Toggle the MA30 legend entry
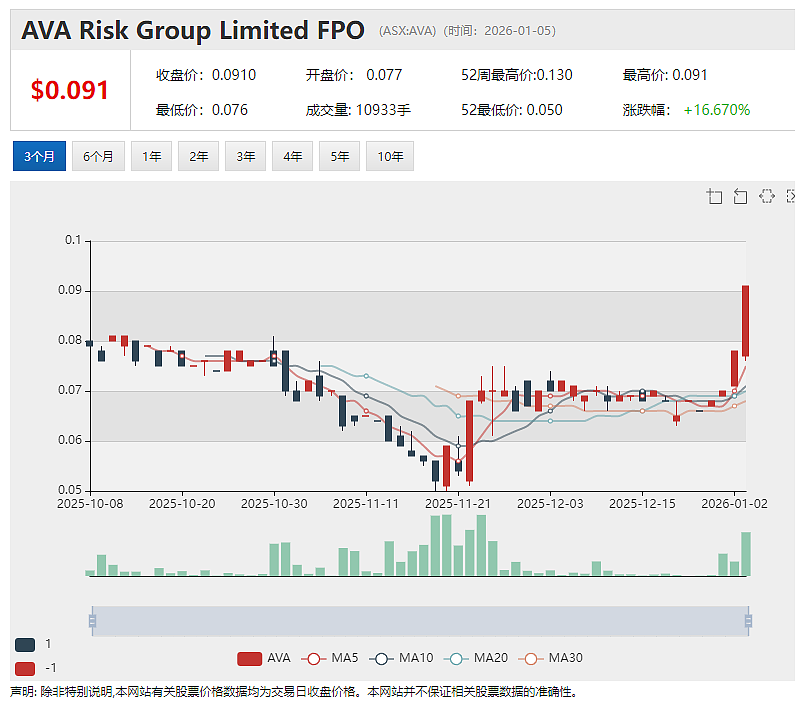Image resolution: width=806 pixels, height=710 pixels. tap(551, 658)
